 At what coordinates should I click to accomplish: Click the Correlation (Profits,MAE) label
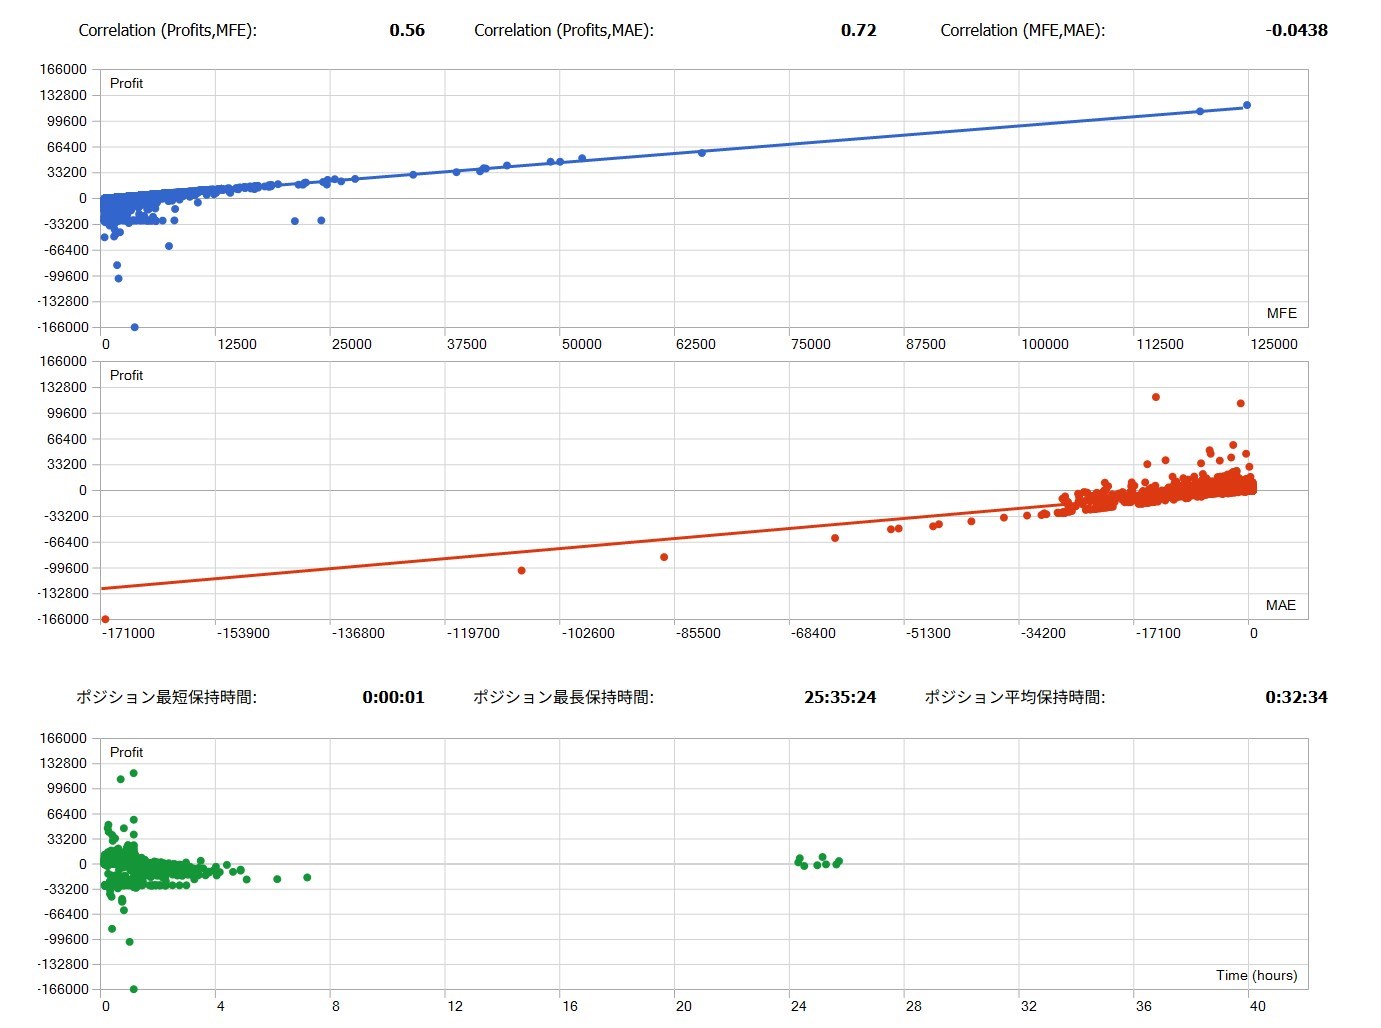pos(563,30)
